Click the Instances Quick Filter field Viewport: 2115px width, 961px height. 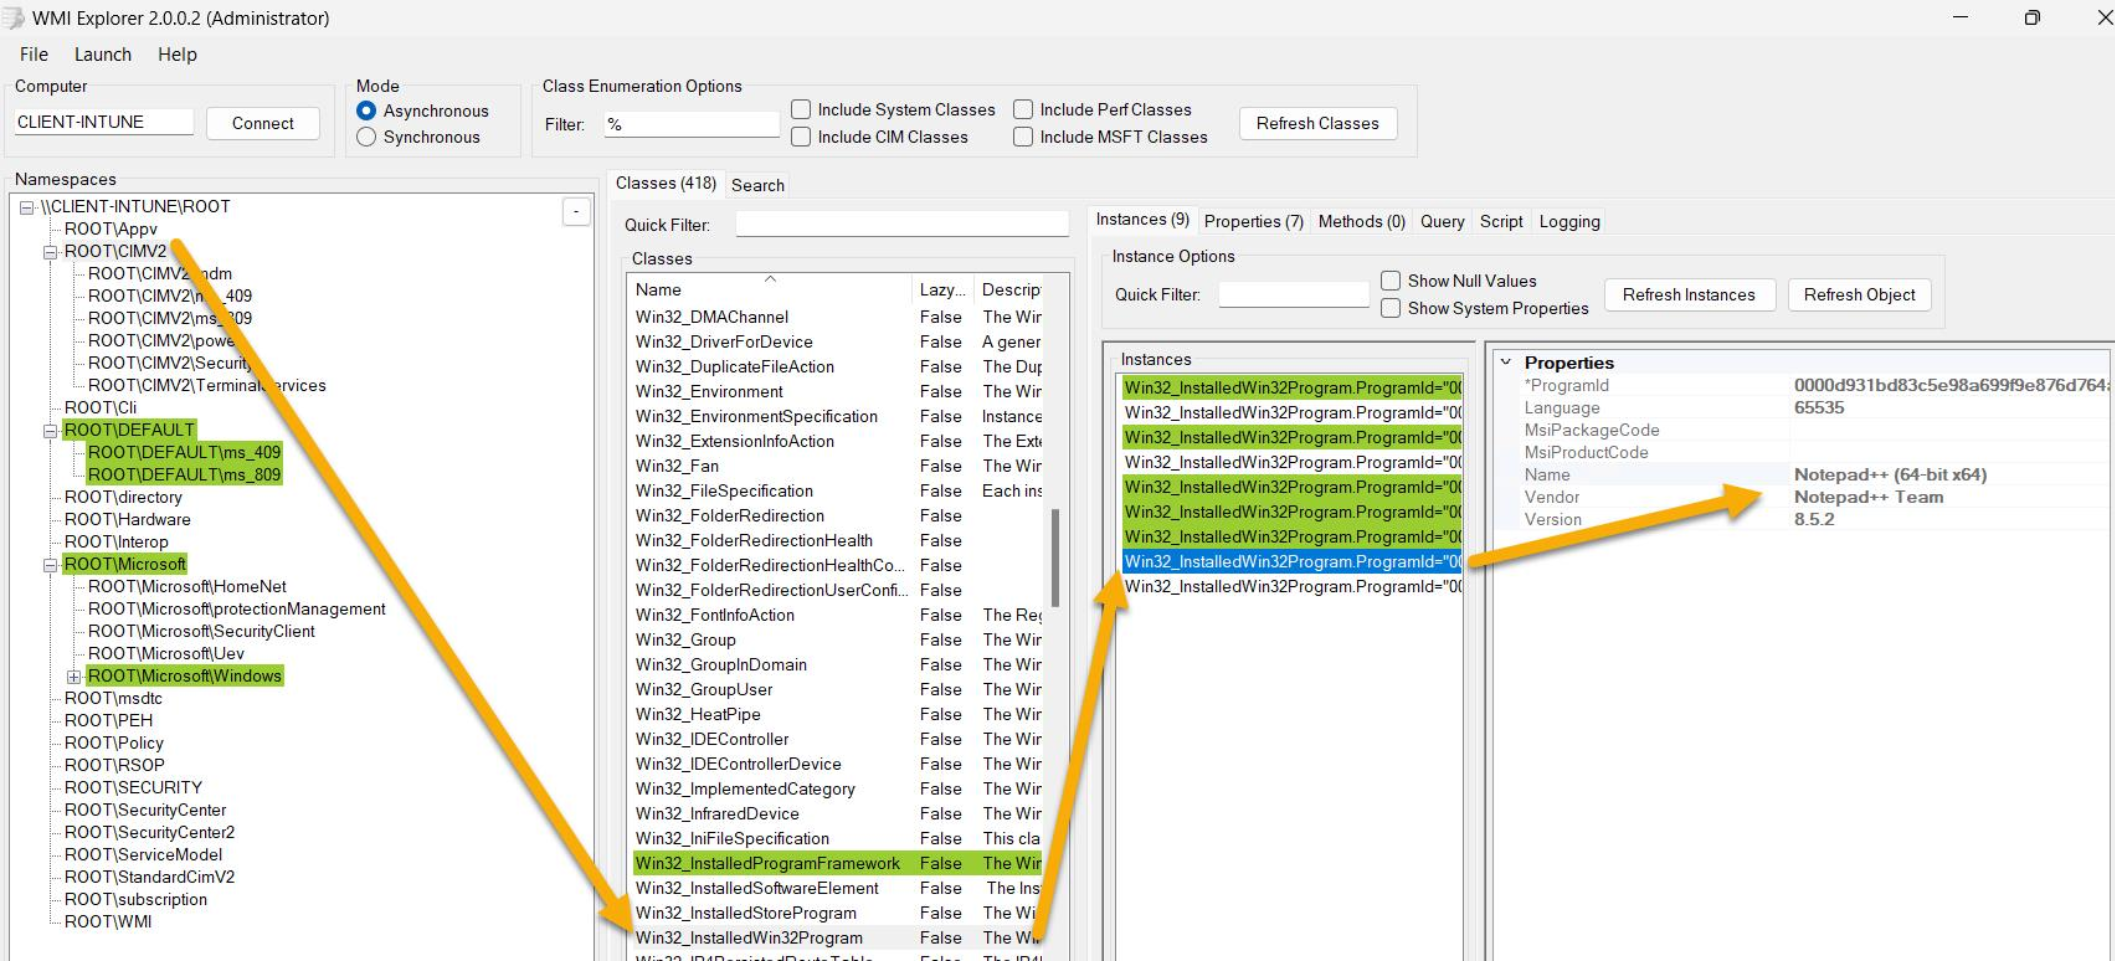[1293, 294]
